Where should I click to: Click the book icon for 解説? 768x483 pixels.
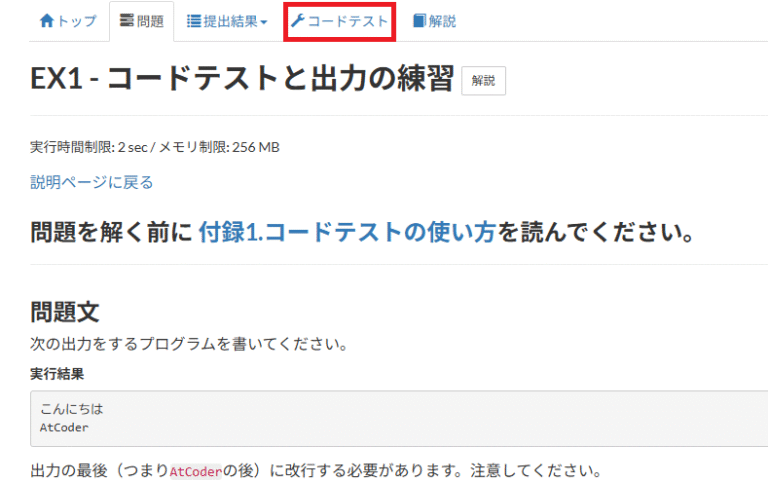coord(418,21)
